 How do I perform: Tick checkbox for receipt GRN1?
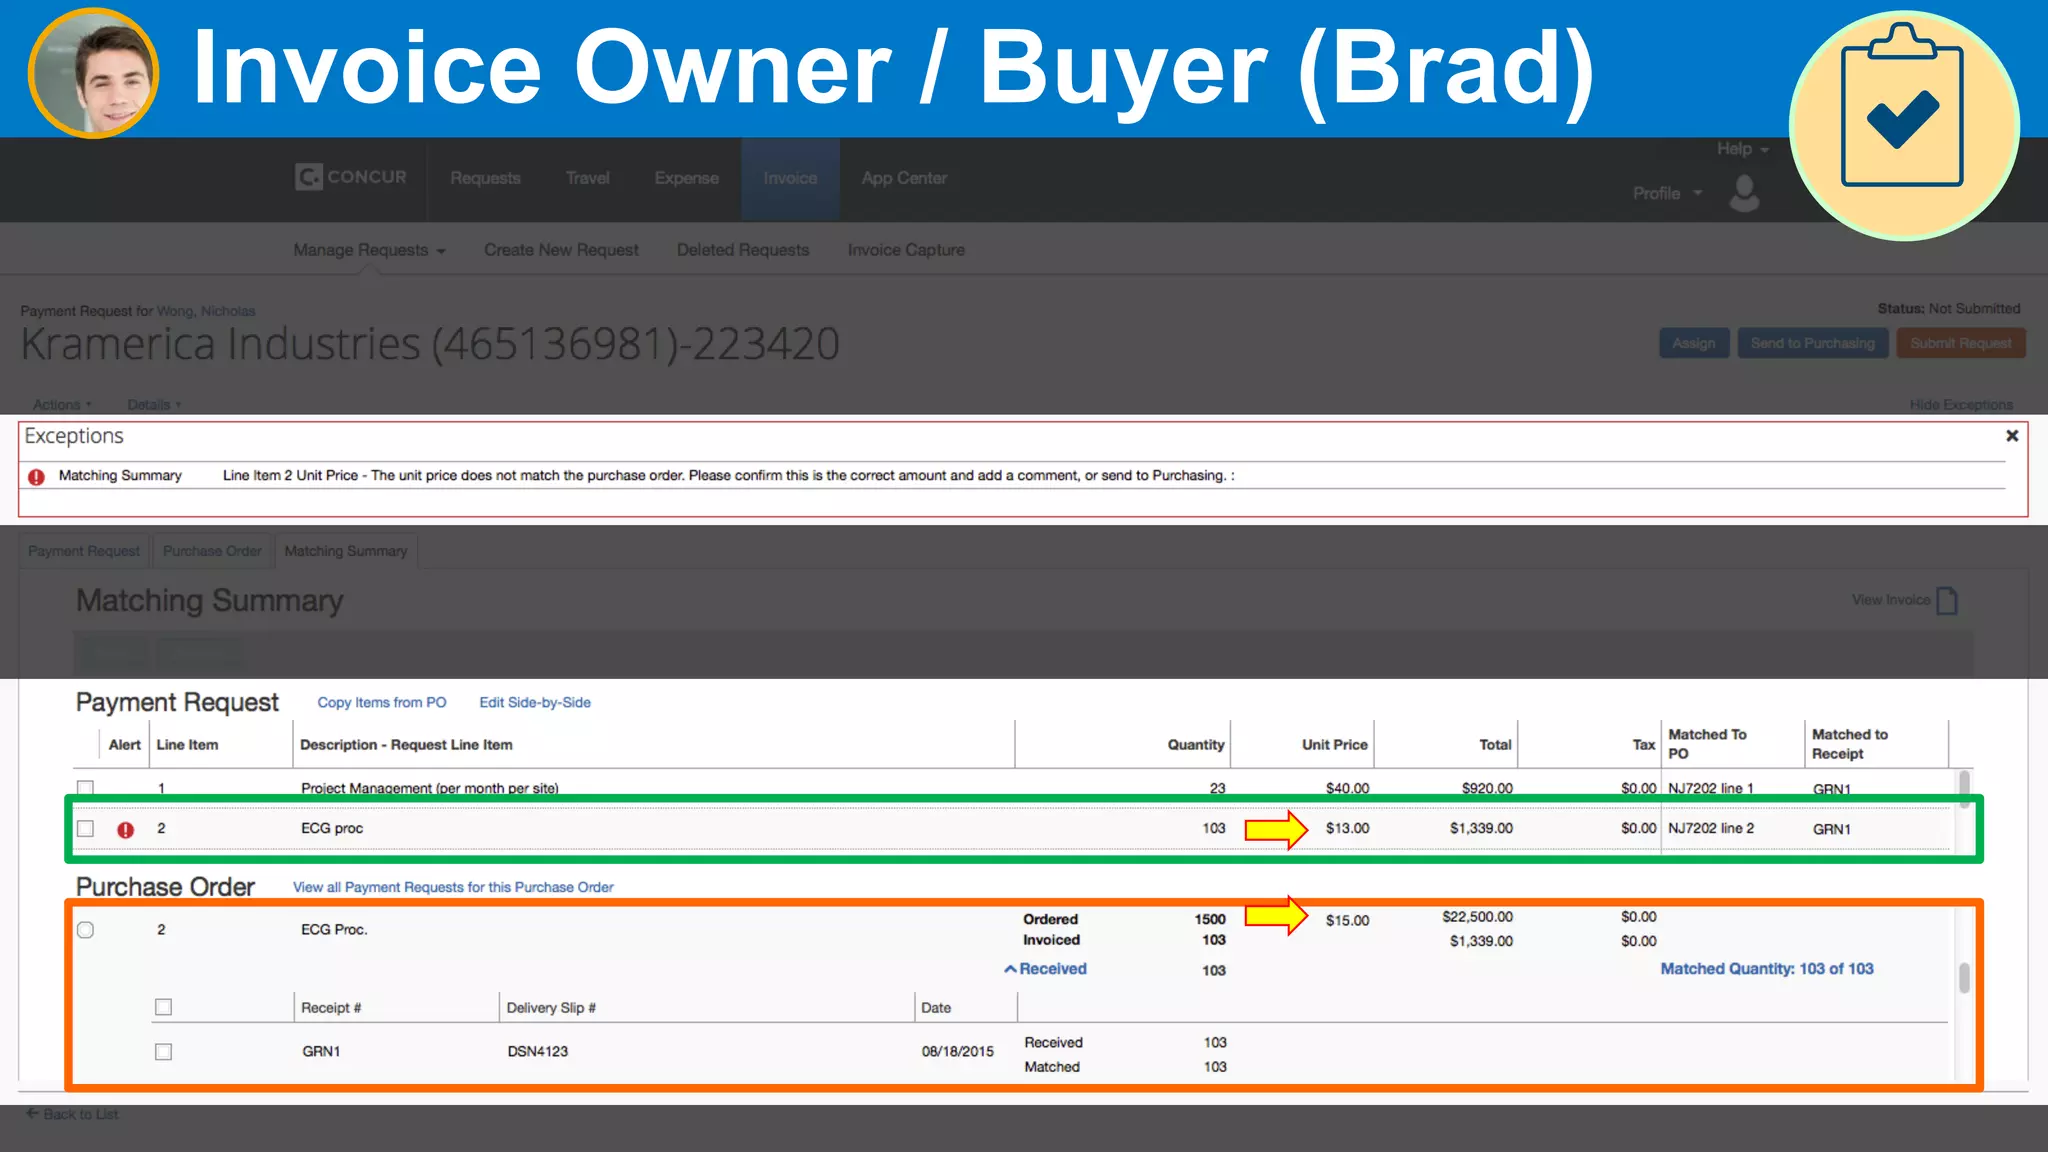pos(163,1052)
